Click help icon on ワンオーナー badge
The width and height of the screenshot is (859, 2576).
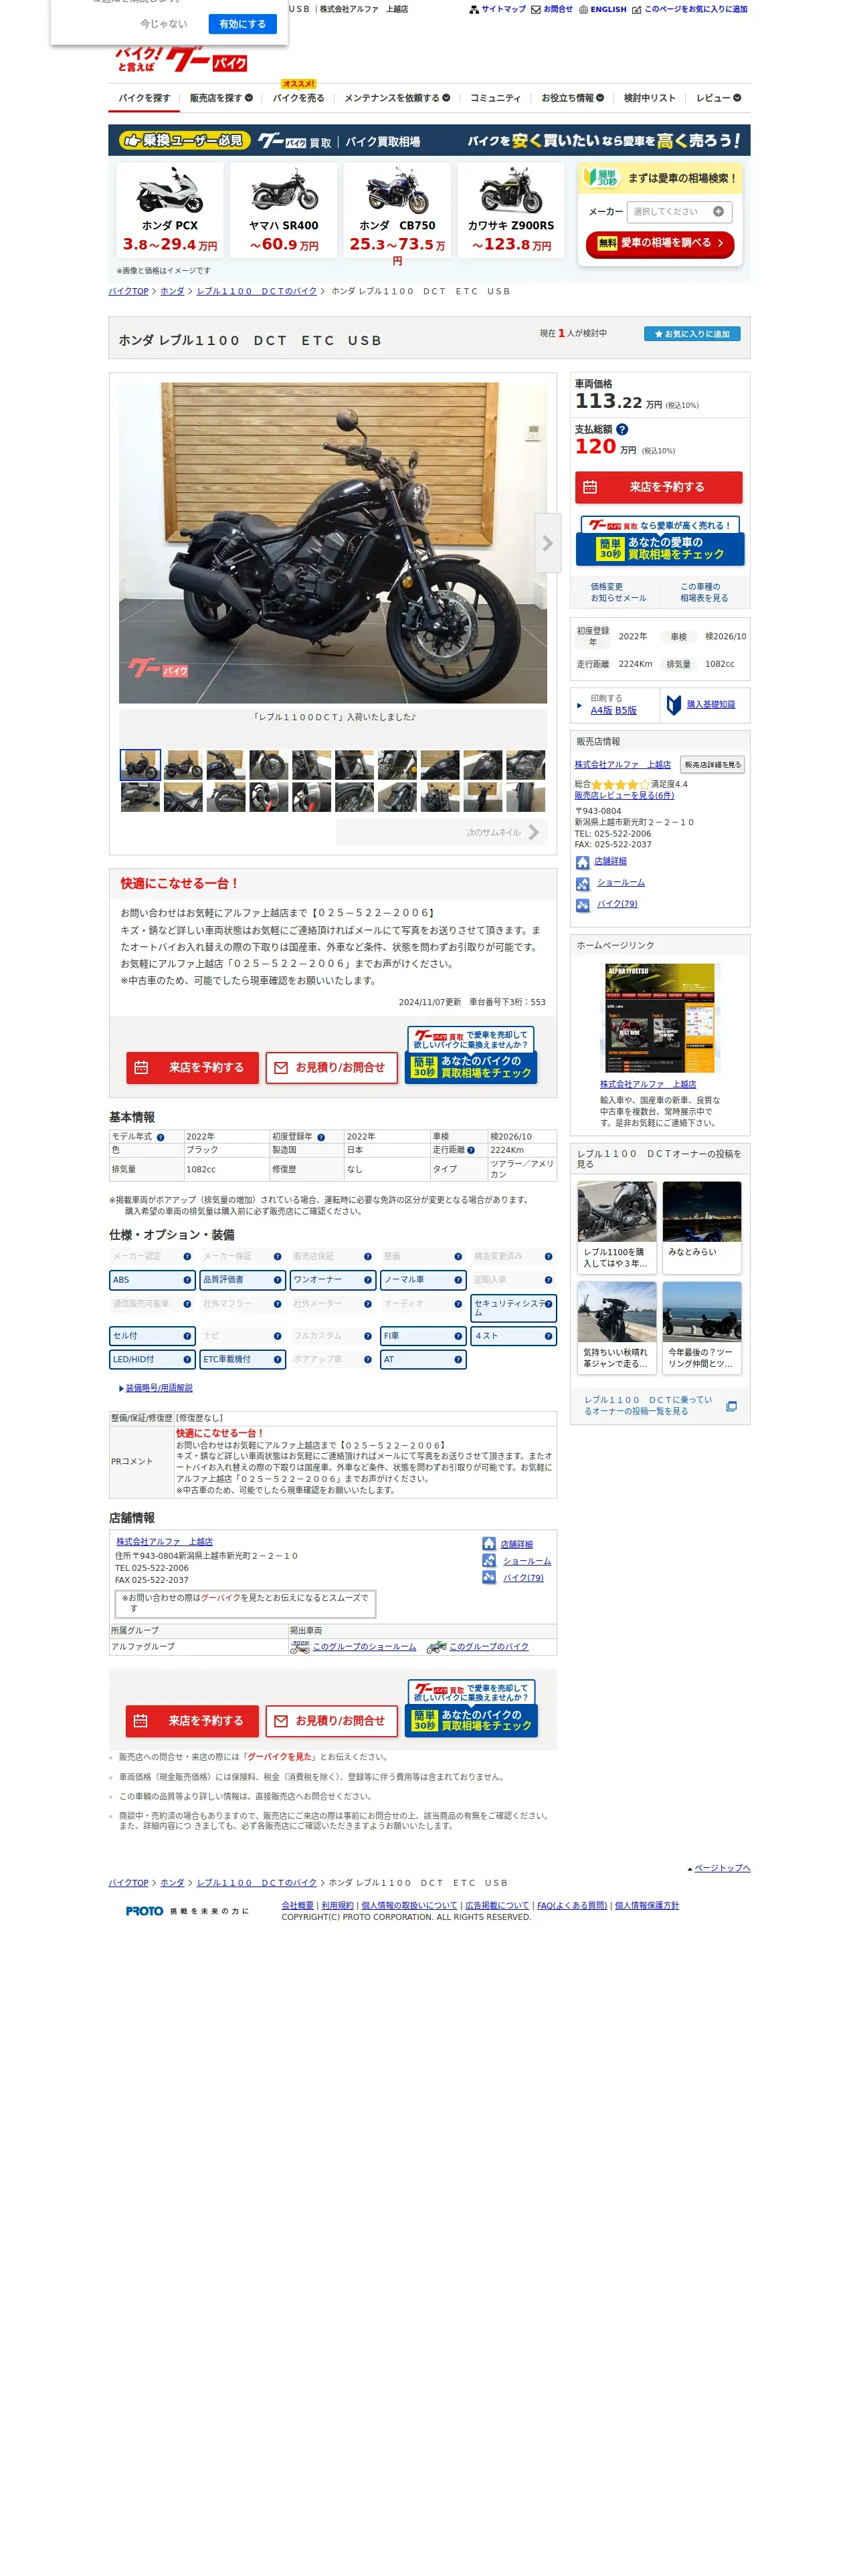coord(367,1280)
